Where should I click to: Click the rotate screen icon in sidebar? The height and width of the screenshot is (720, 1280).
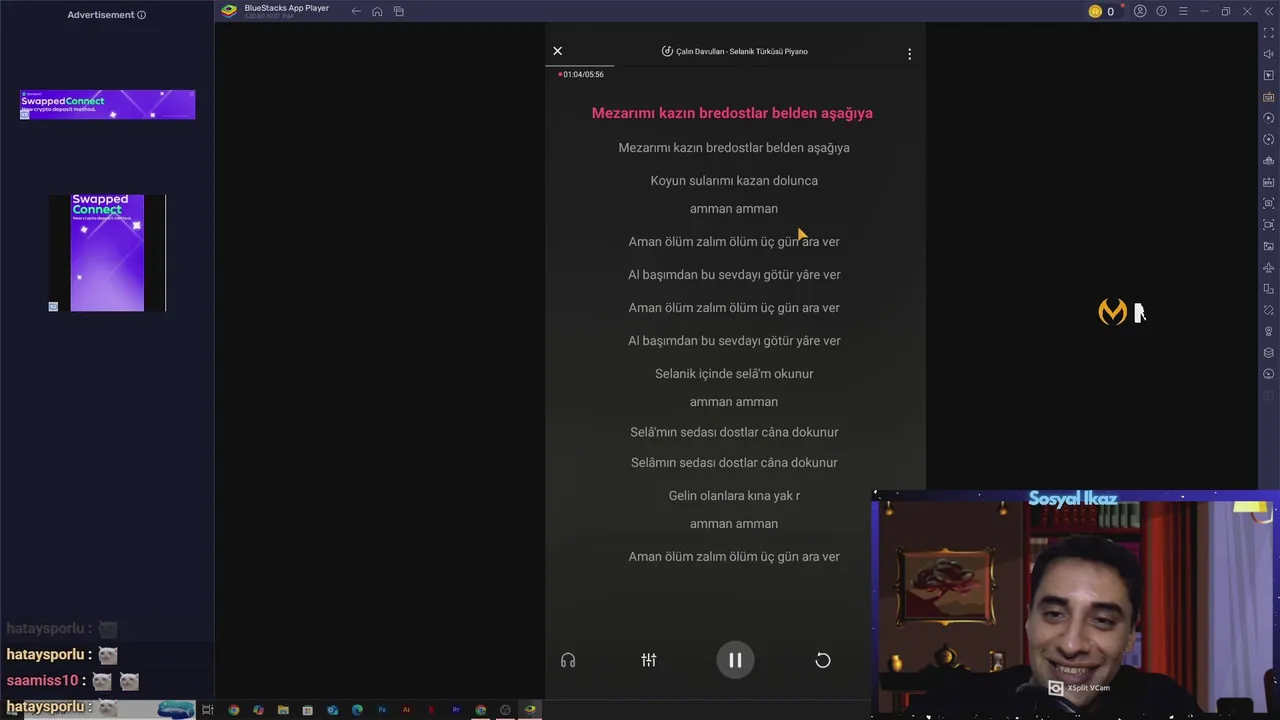point(1269,310)
